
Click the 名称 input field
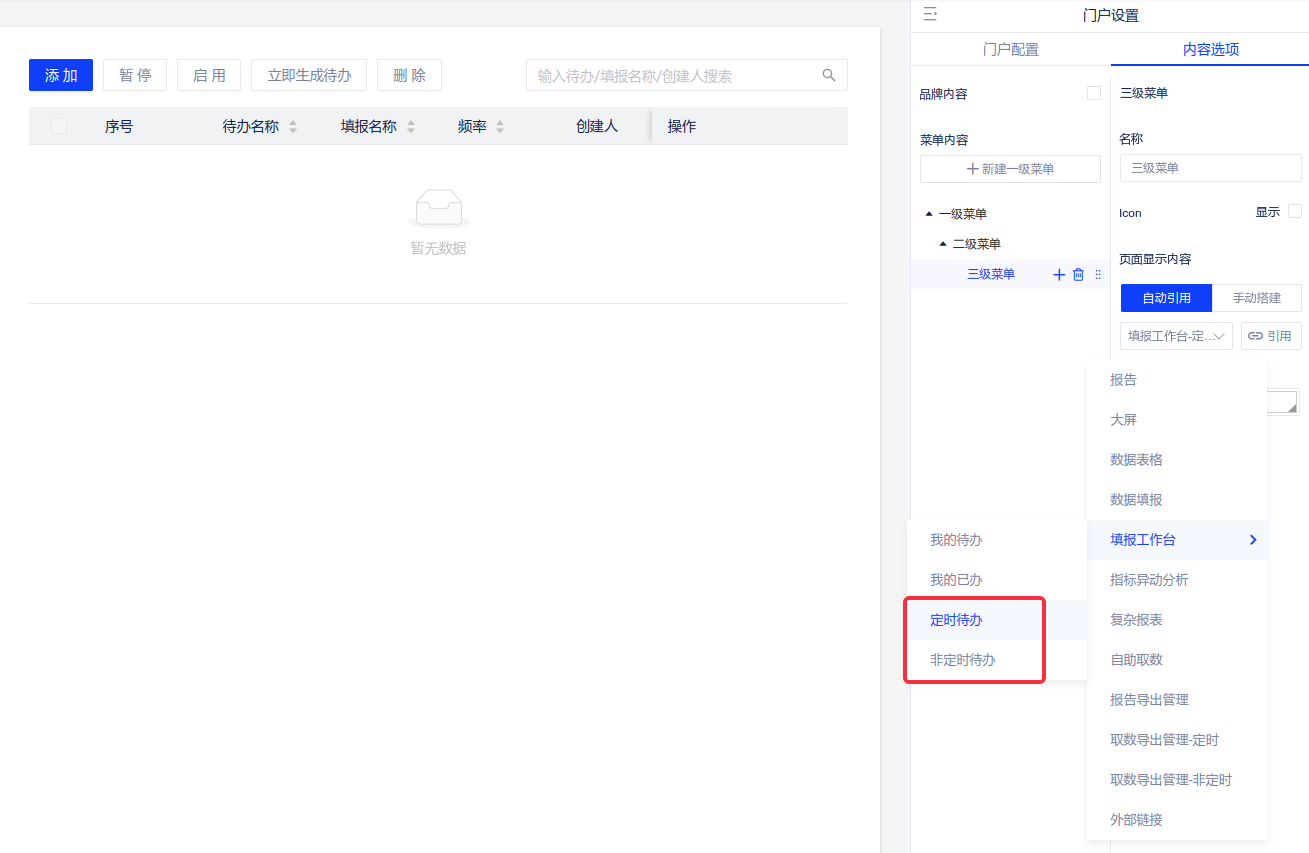[x=1210, y=168]
